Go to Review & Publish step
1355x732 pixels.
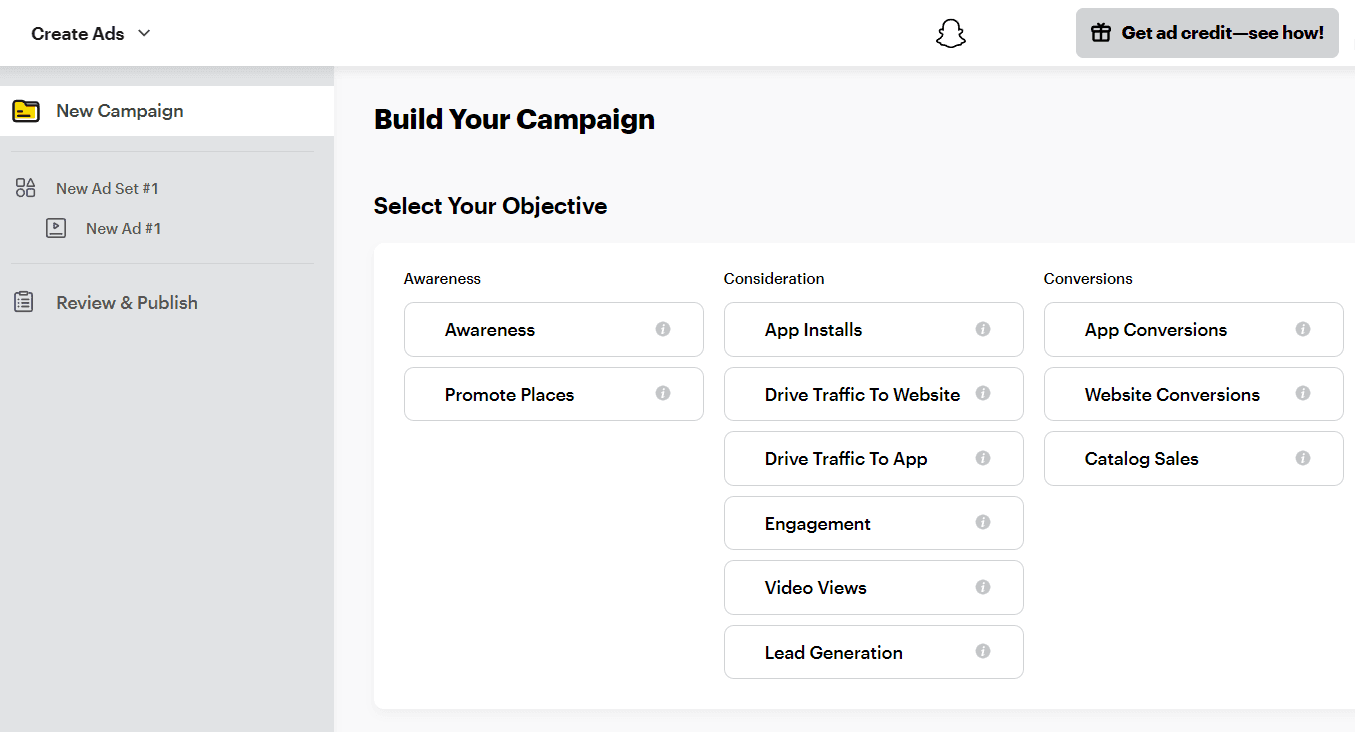point(126,302)
